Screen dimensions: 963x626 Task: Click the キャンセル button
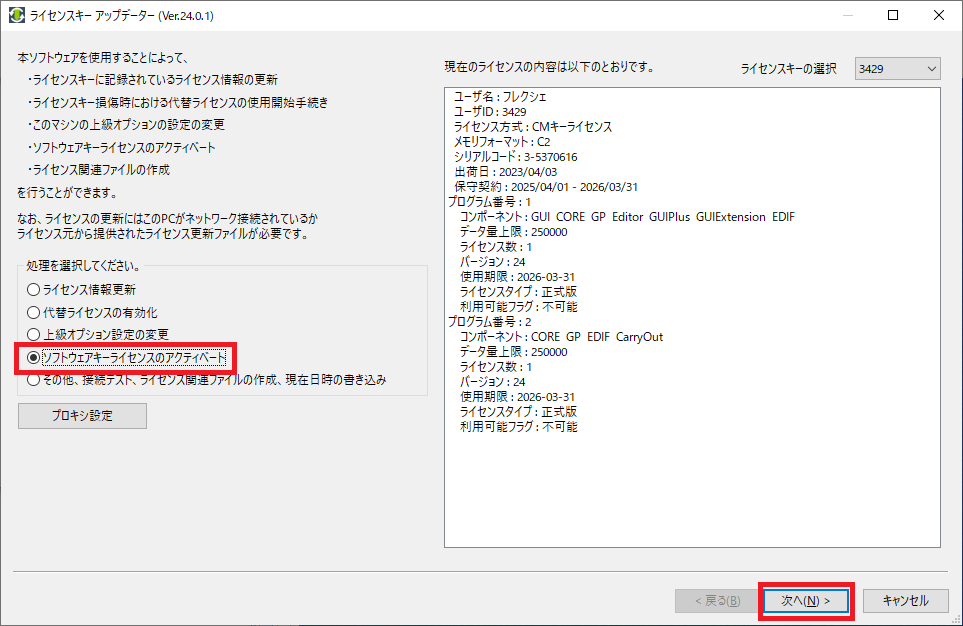click(905, 600)
